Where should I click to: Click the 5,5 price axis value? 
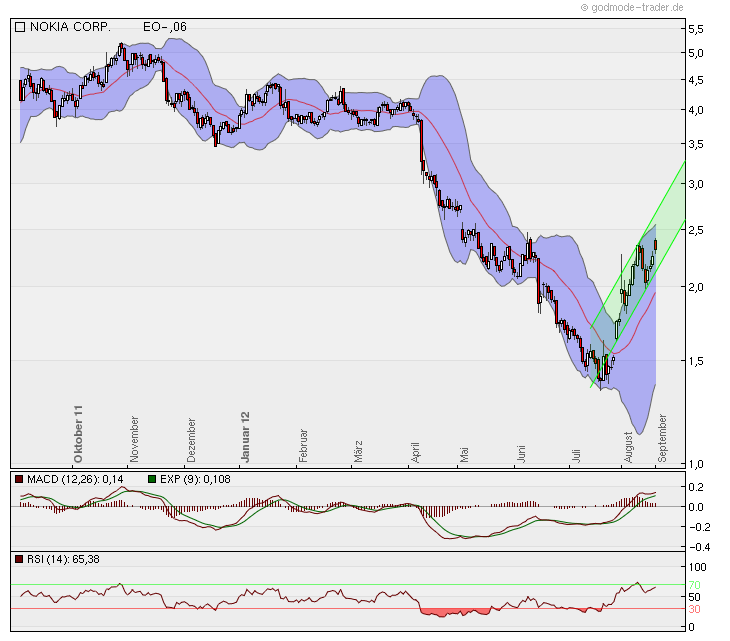point(696,29)
